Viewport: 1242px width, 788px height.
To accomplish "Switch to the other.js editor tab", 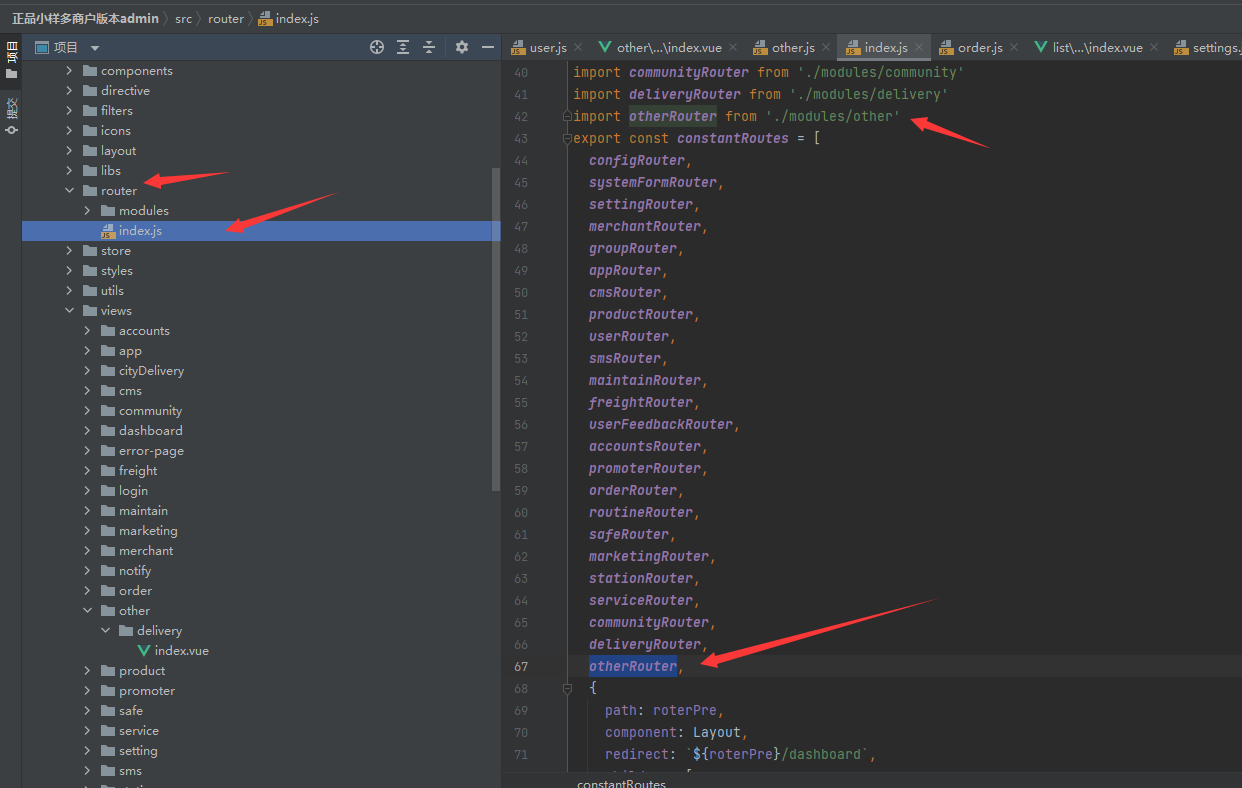I will 784,47.
